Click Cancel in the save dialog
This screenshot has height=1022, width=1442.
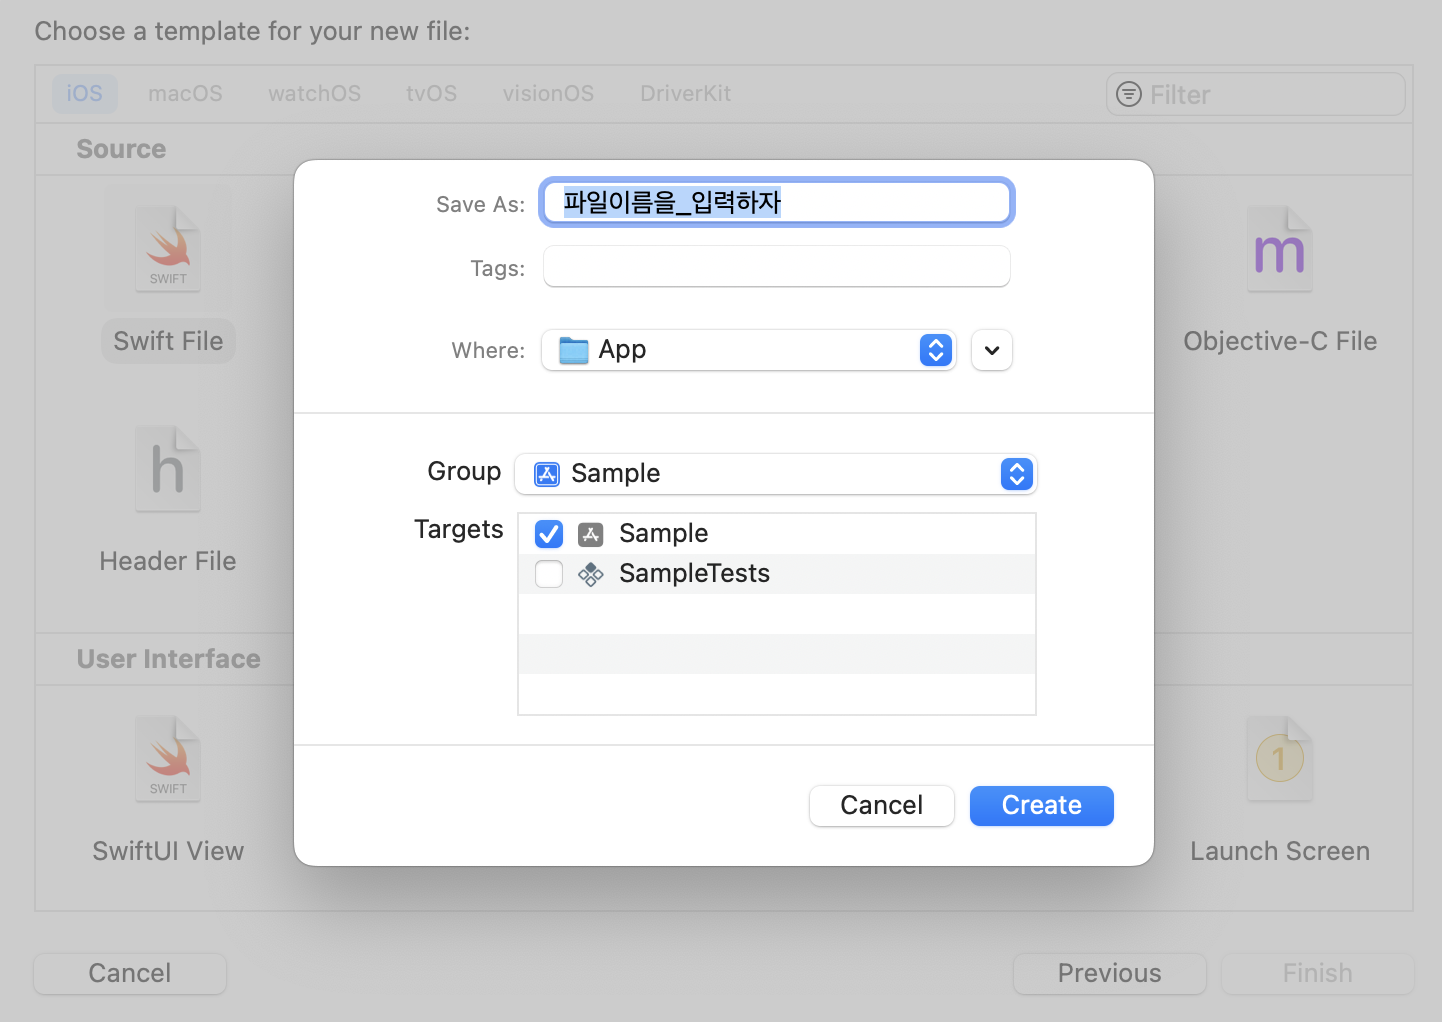[882, 806]
